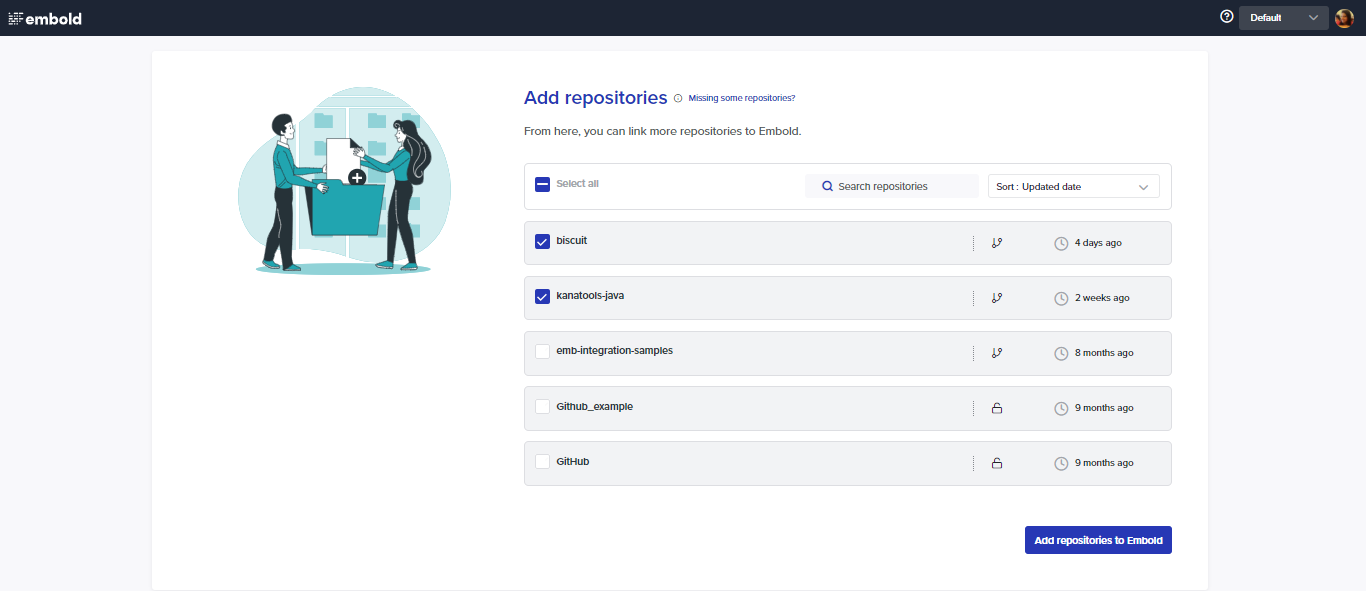Click the Embold logo

[x=45, y=18]
